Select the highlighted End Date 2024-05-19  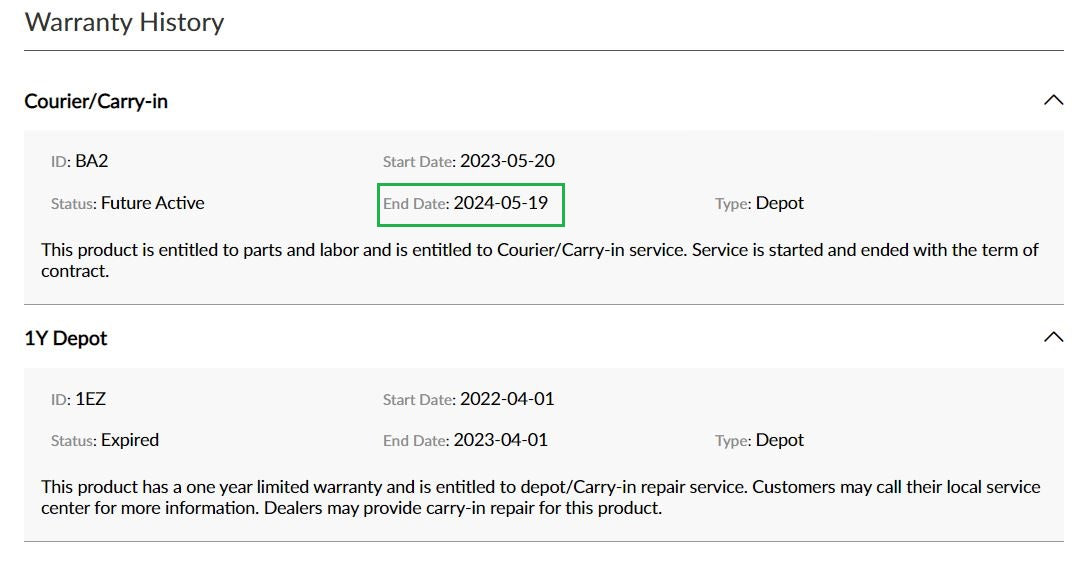pos(471,204)
